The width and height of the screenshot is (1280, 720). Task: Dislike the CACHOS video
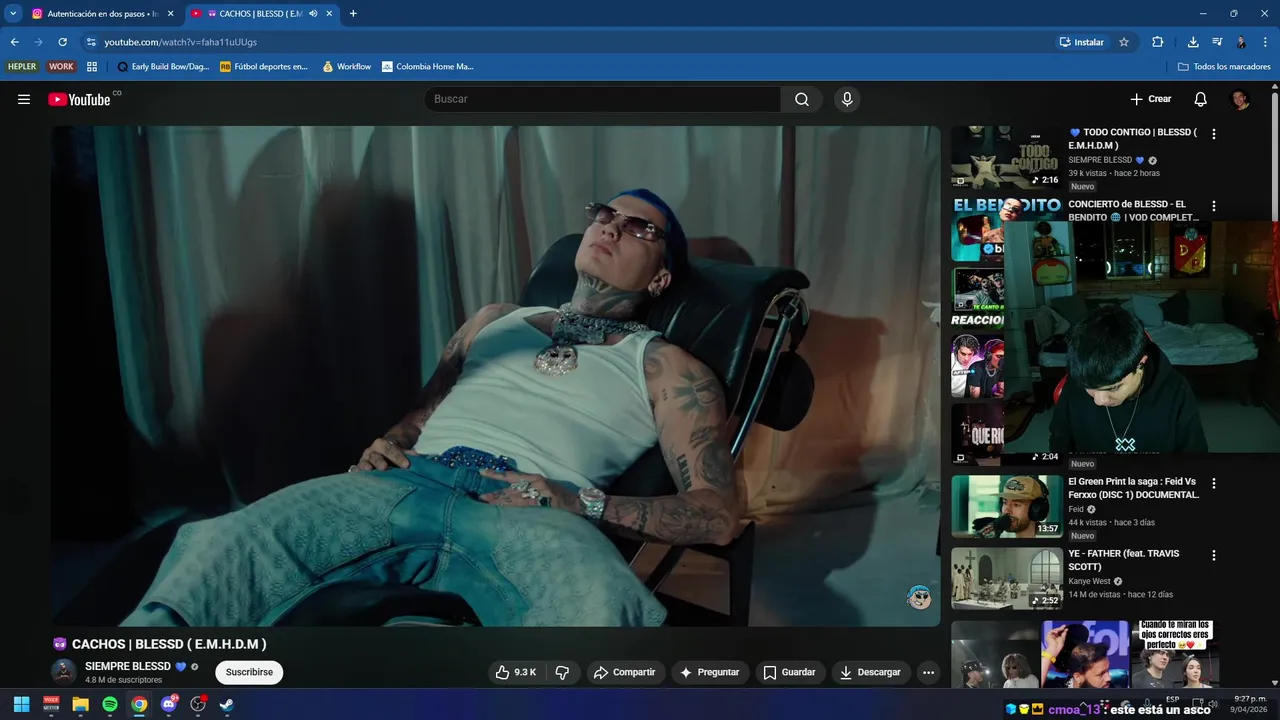pyautogui.click(x=562, y=672)
